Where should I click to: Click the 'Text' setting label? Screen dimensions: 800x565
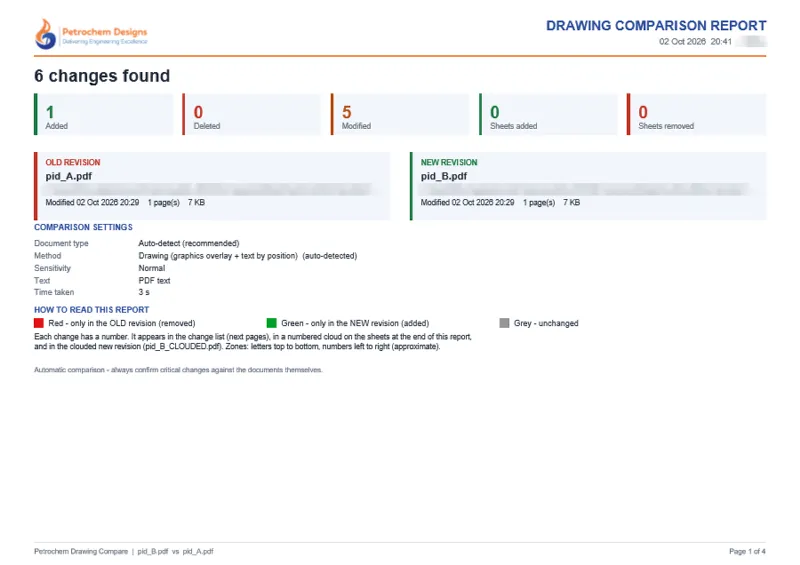42,281
